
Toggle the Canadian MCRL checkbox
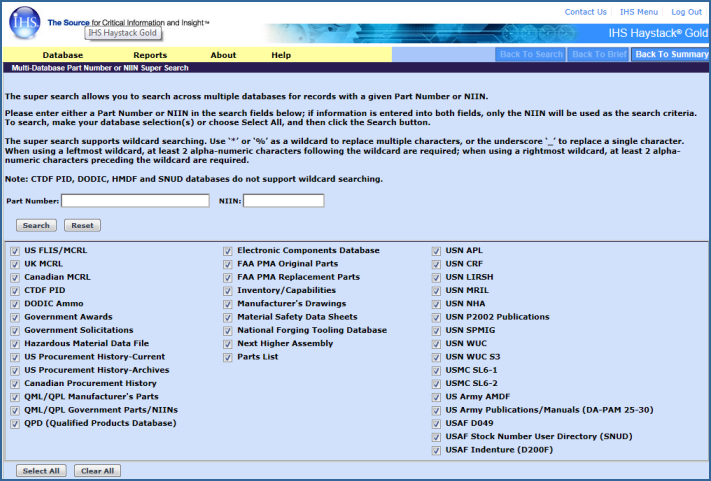click(15, 277)
